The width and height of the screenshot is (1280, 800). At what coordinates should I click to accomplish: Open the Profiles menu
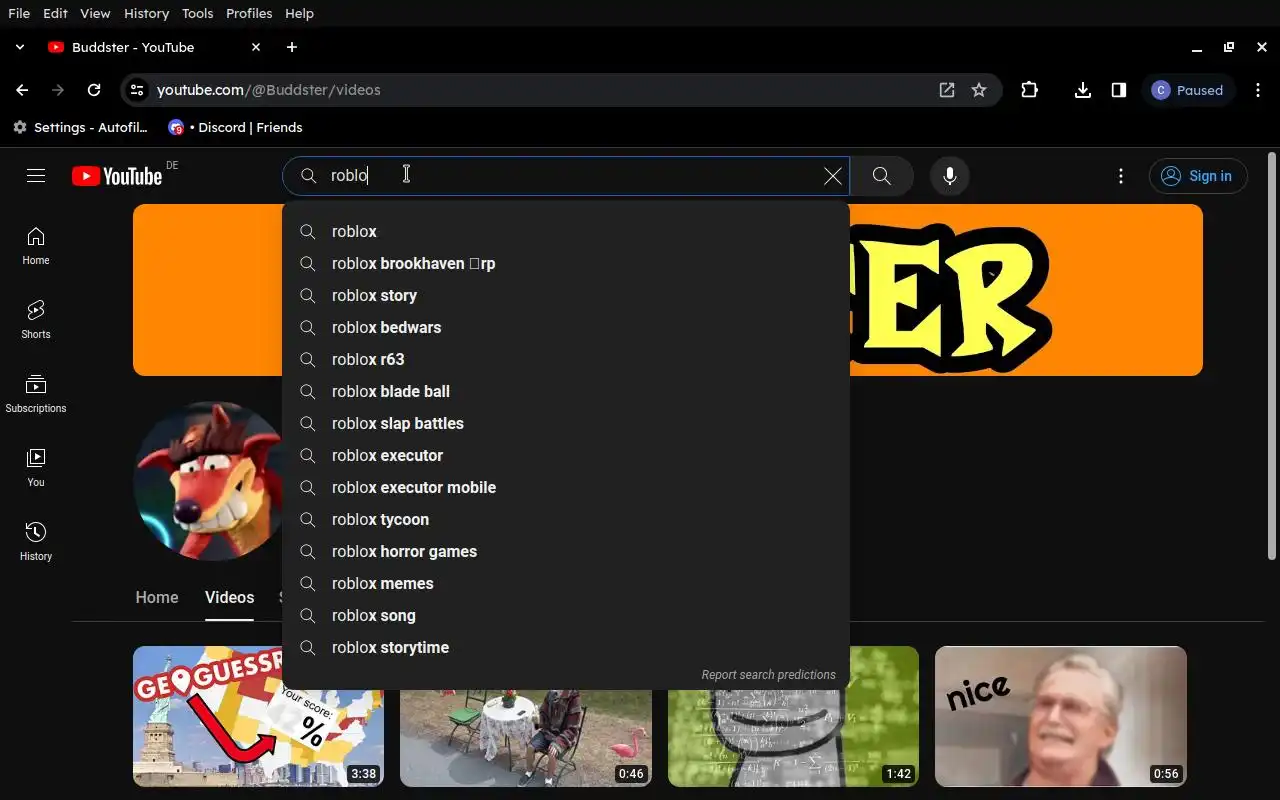coord(249,13)
